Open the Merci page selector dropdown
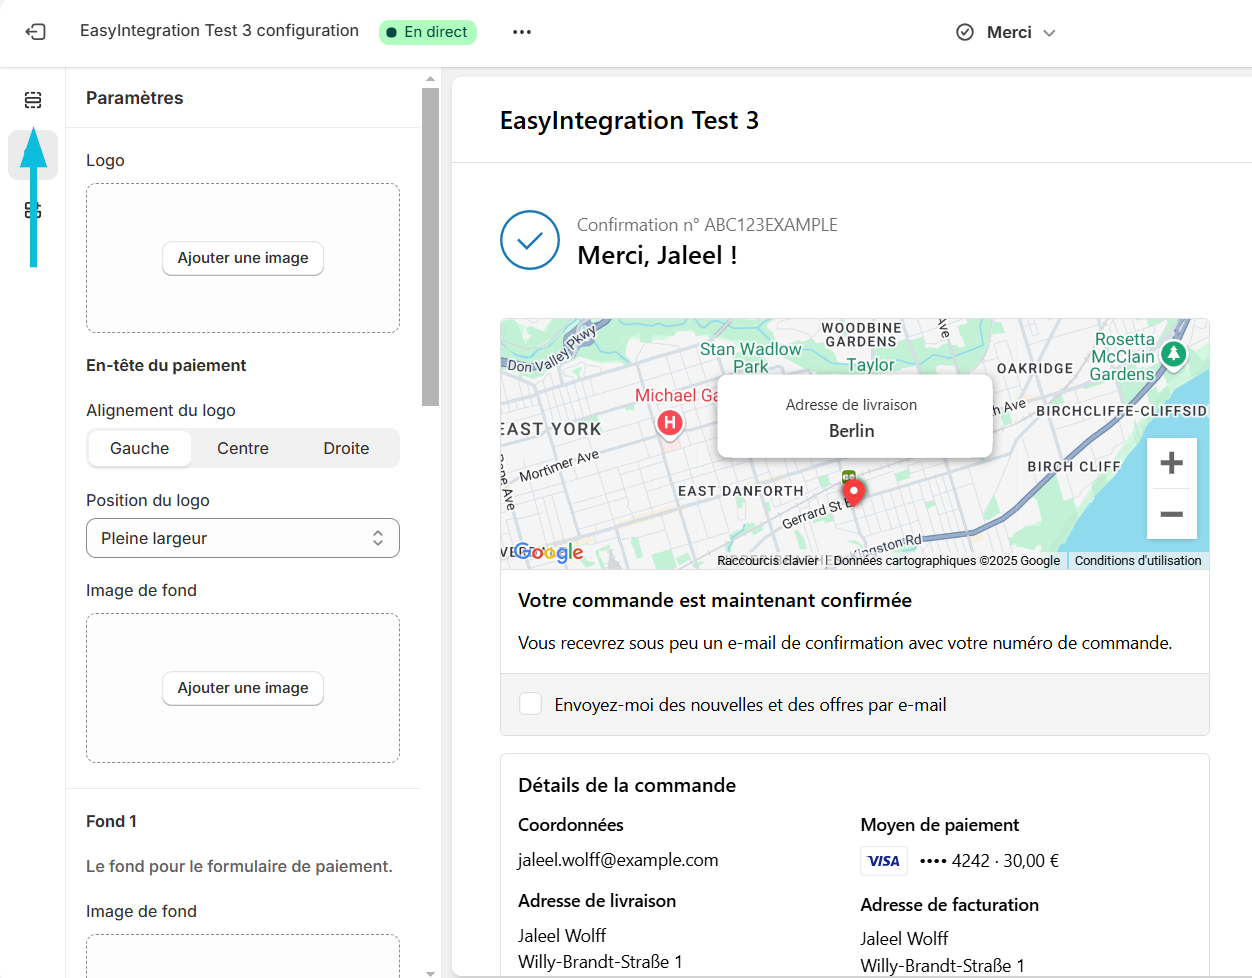This screenshot has width=1252, height=978. click(1007, 32)
